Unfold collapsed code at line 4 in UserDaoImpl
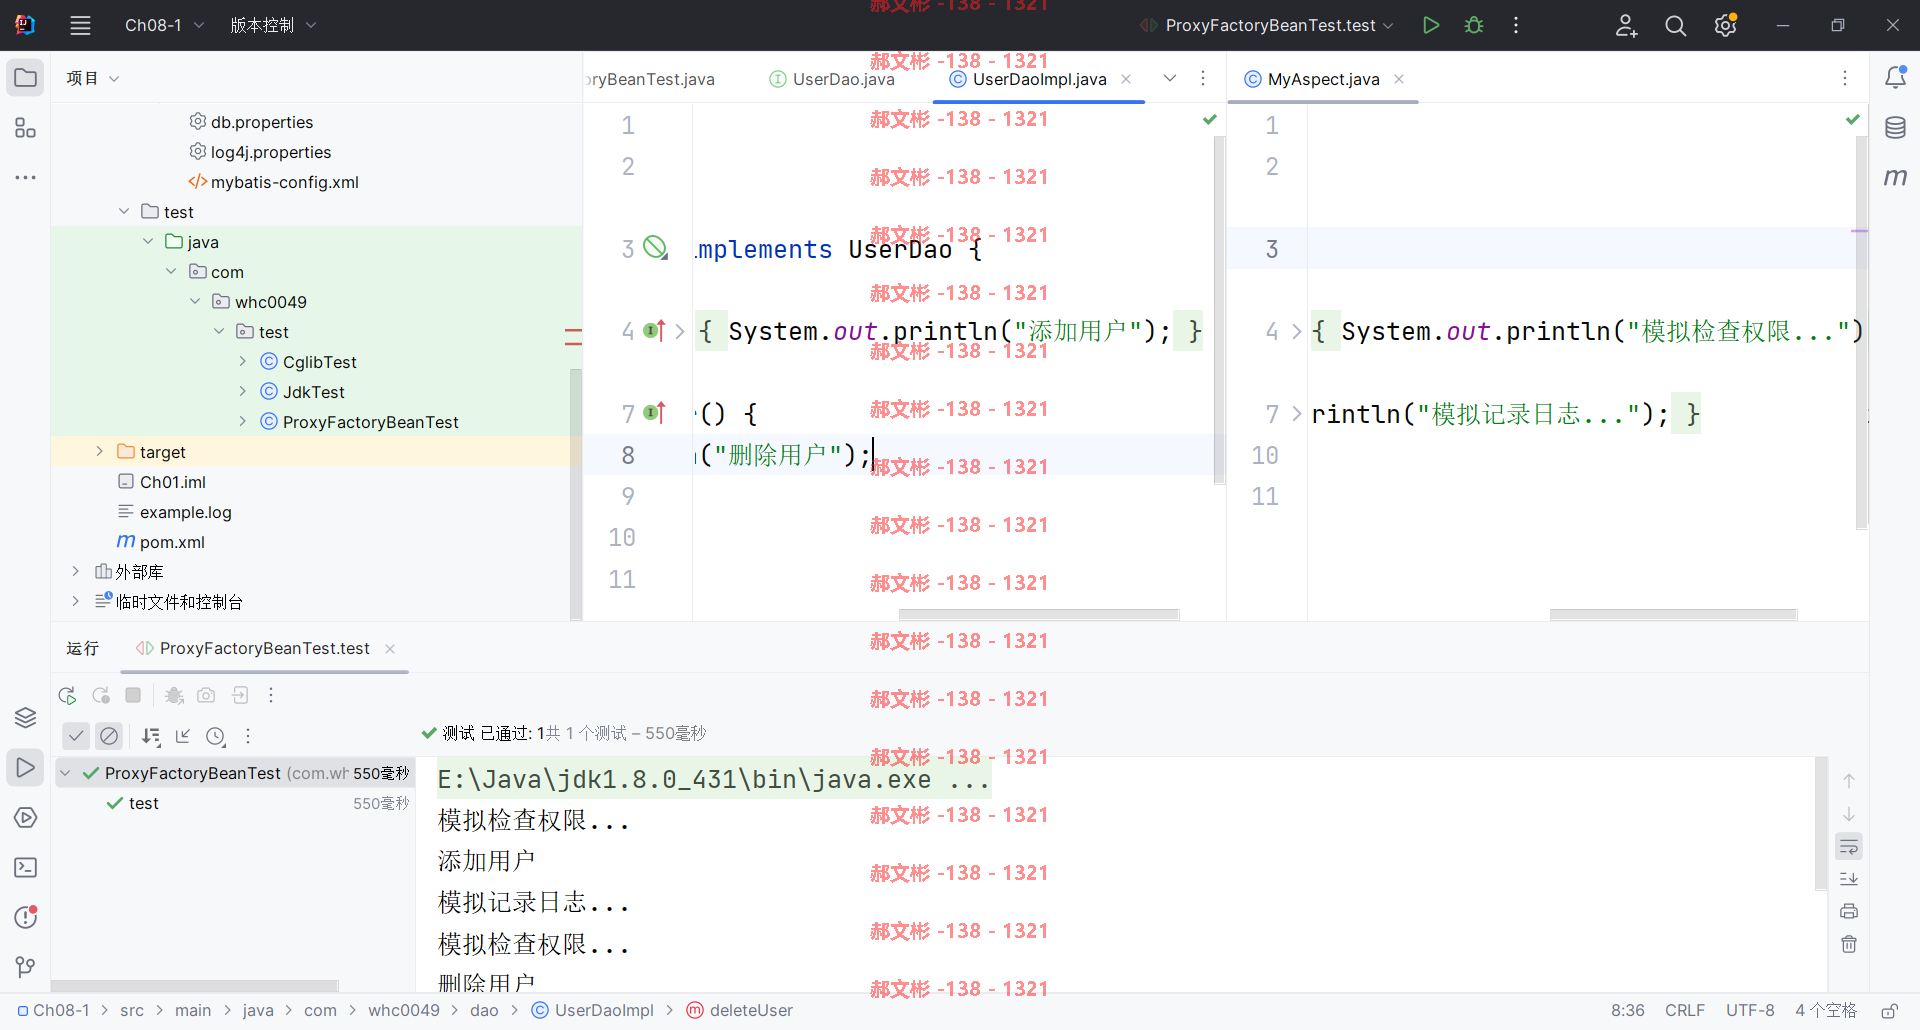Viewport: 1920px width, 1030px height. coord(680,331)
